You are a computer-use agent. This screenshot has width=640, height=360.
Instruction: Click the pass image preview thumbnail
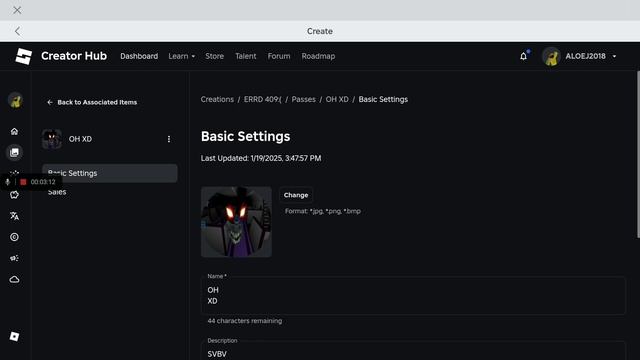236,222
